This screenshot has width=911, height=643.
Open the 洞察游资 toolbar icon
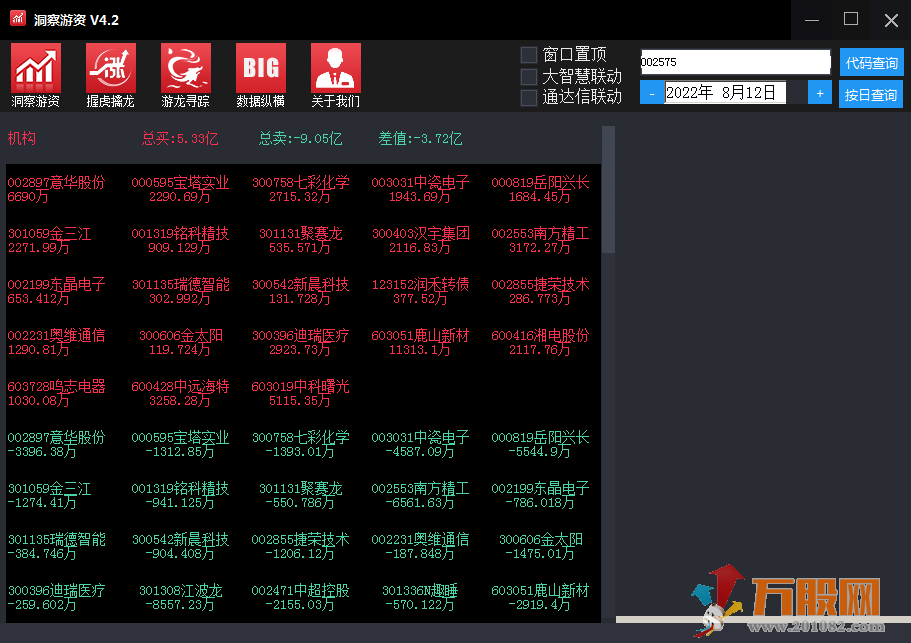[35, 76]
